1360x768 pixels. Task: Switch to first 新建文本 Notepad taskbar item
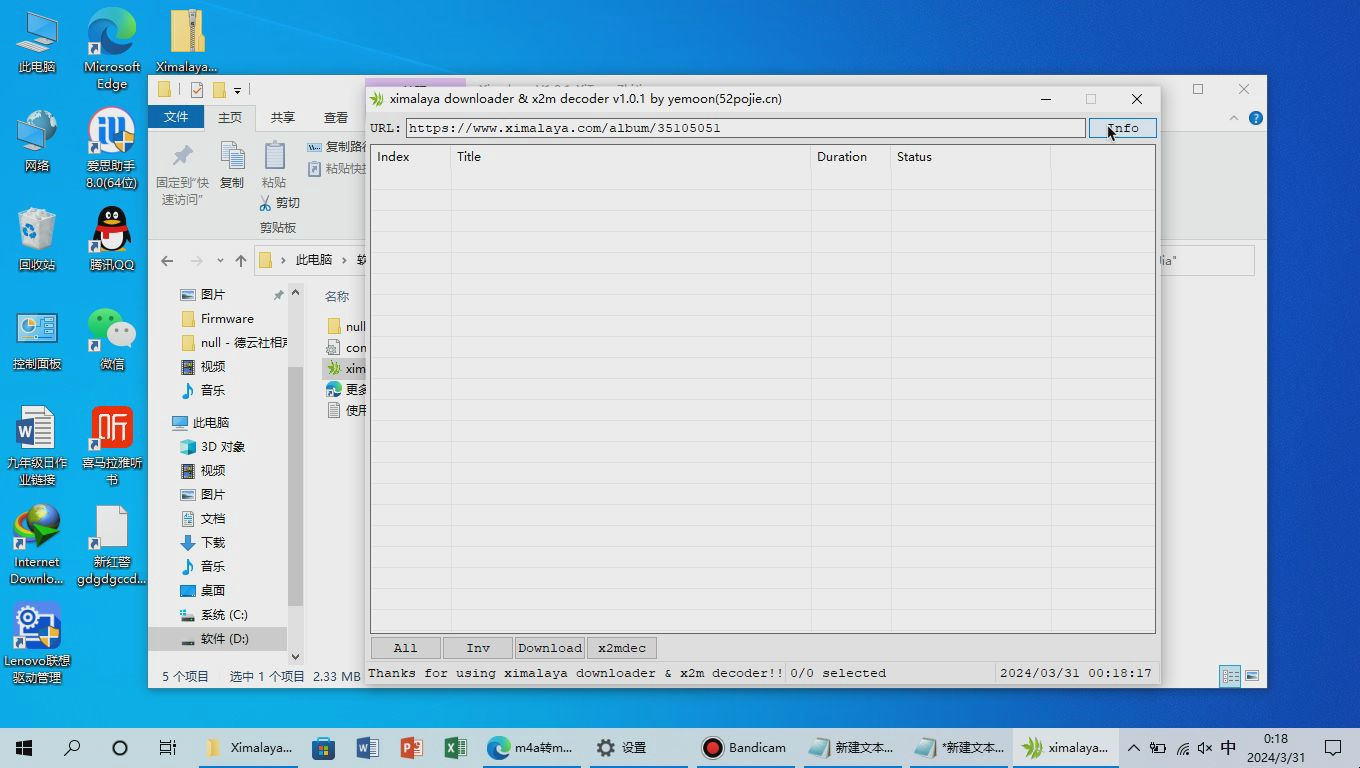point(851,748)
